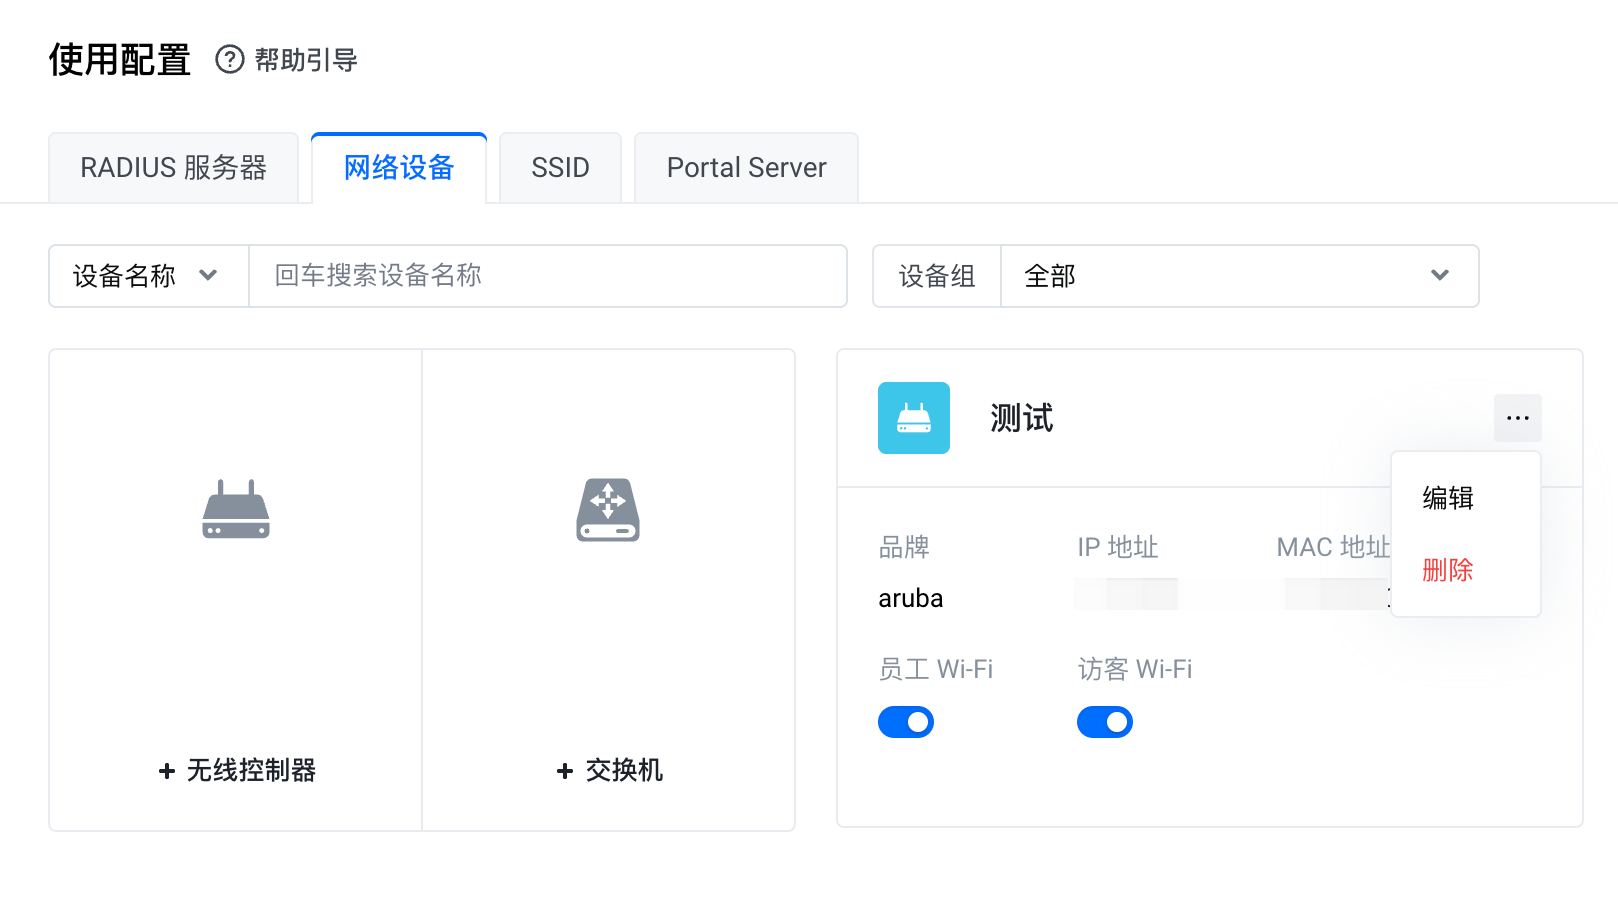Click the IP 地址 label
This screenshot has width=1618, height=900.
click(1118, 547)
